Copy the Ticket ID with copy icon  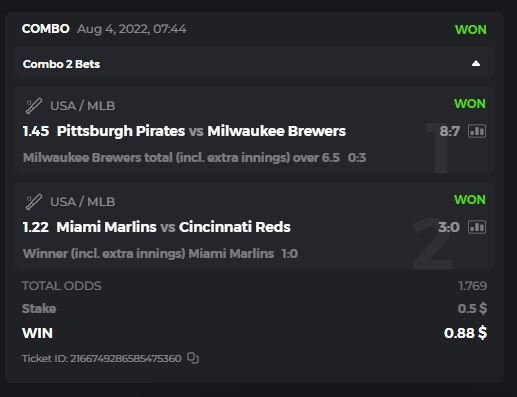pyautogui.click(x=193, y=358)
